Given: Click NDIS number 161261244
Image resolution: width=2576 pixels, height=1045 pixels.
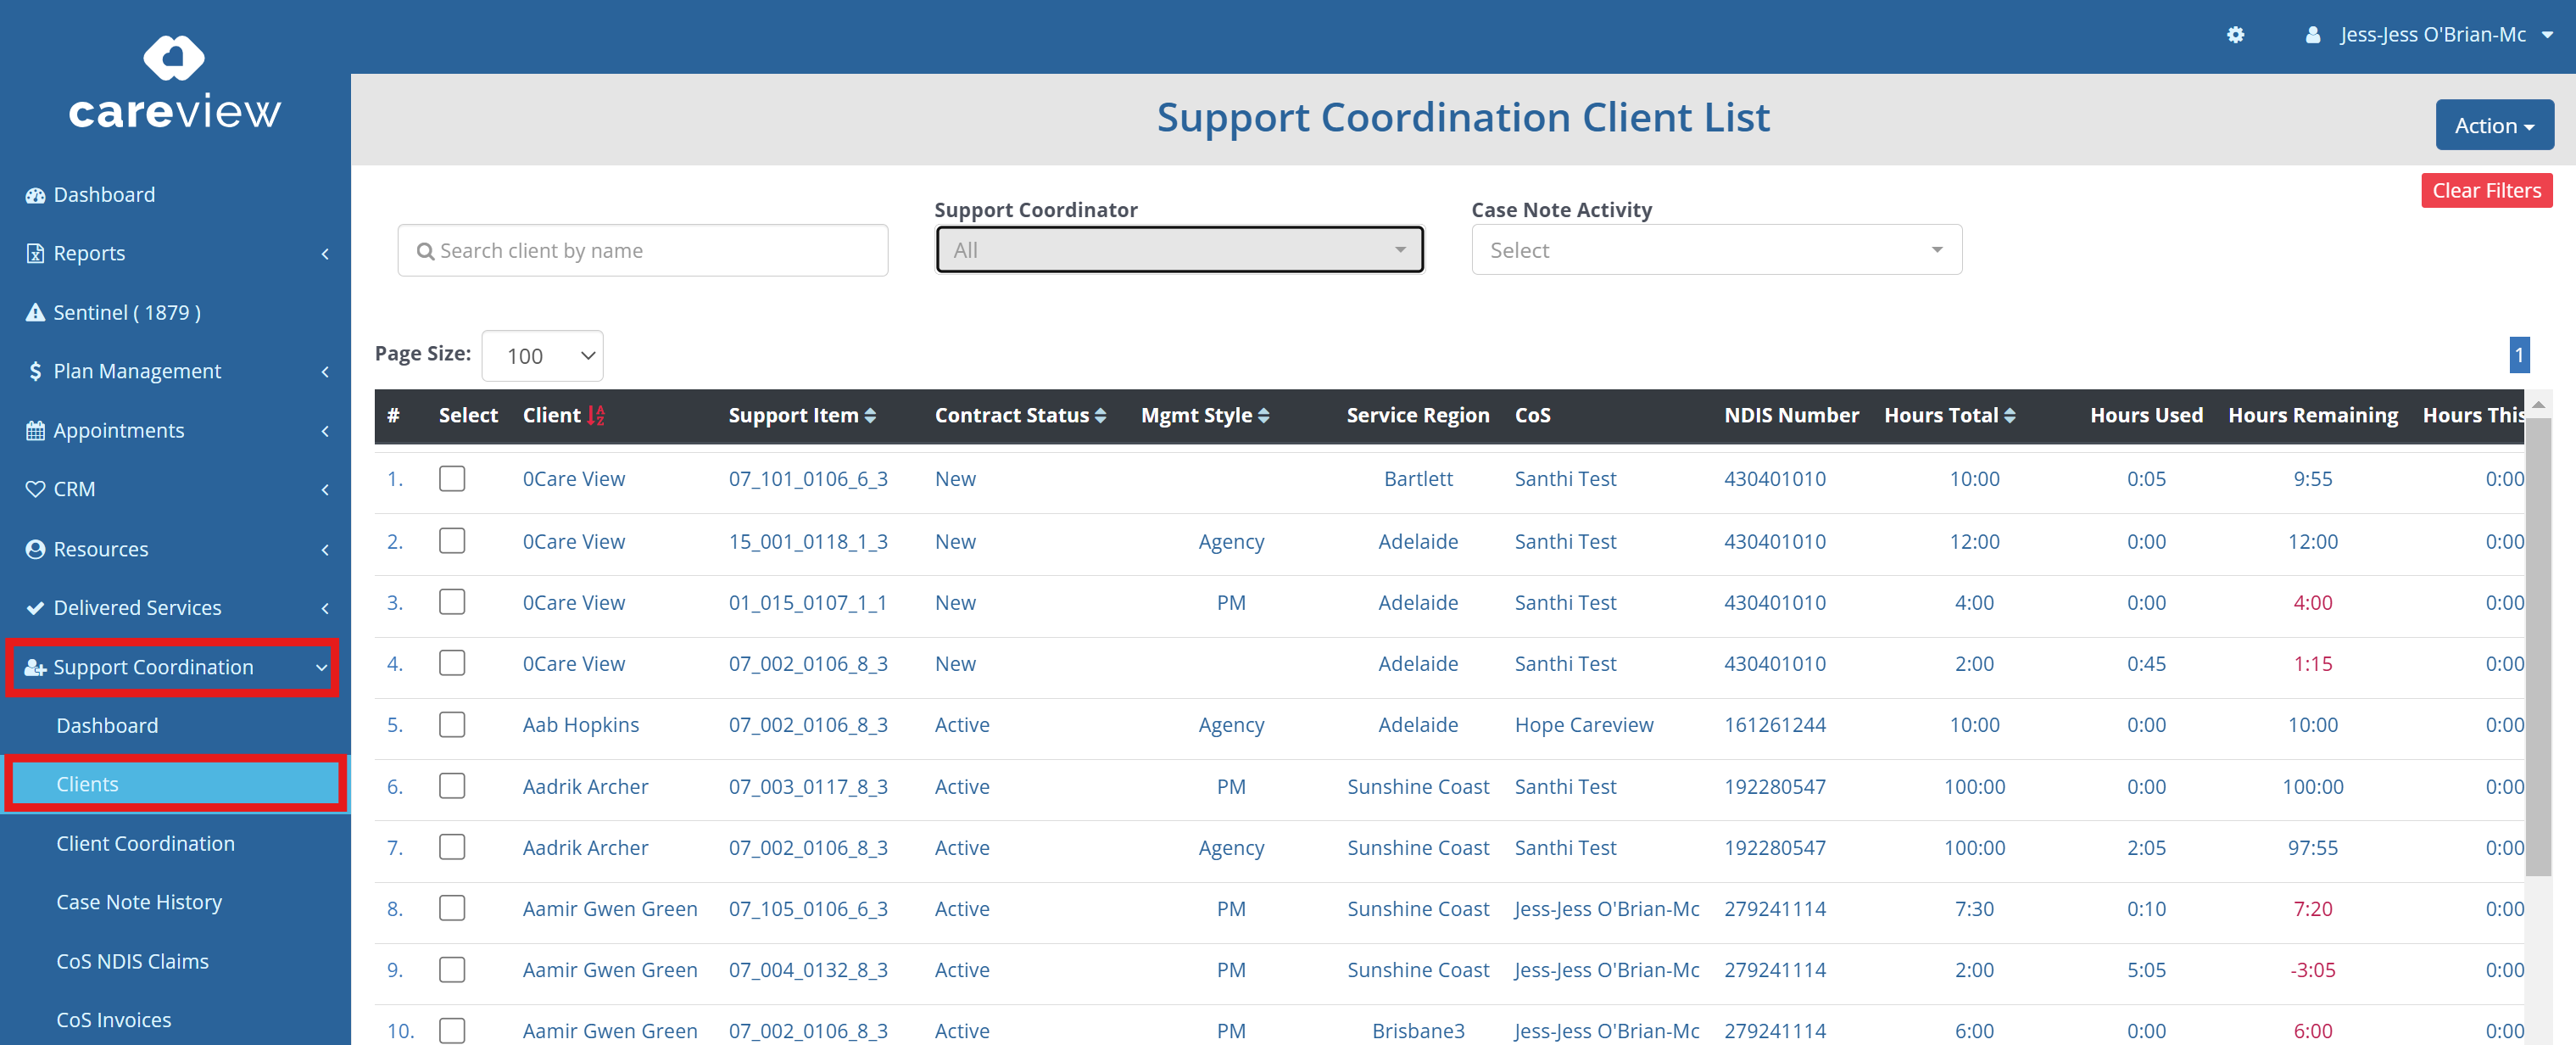Looking at the screenshot, I should pos(1774,725).
